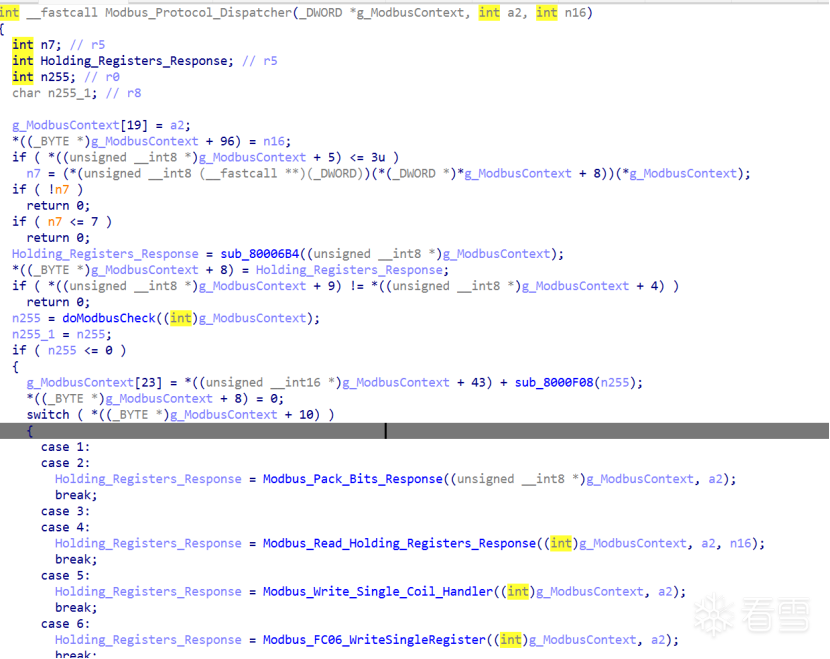
Task: Click the Modbus_Write_Single_Coil_Handler function call
Action: (377, 591)
